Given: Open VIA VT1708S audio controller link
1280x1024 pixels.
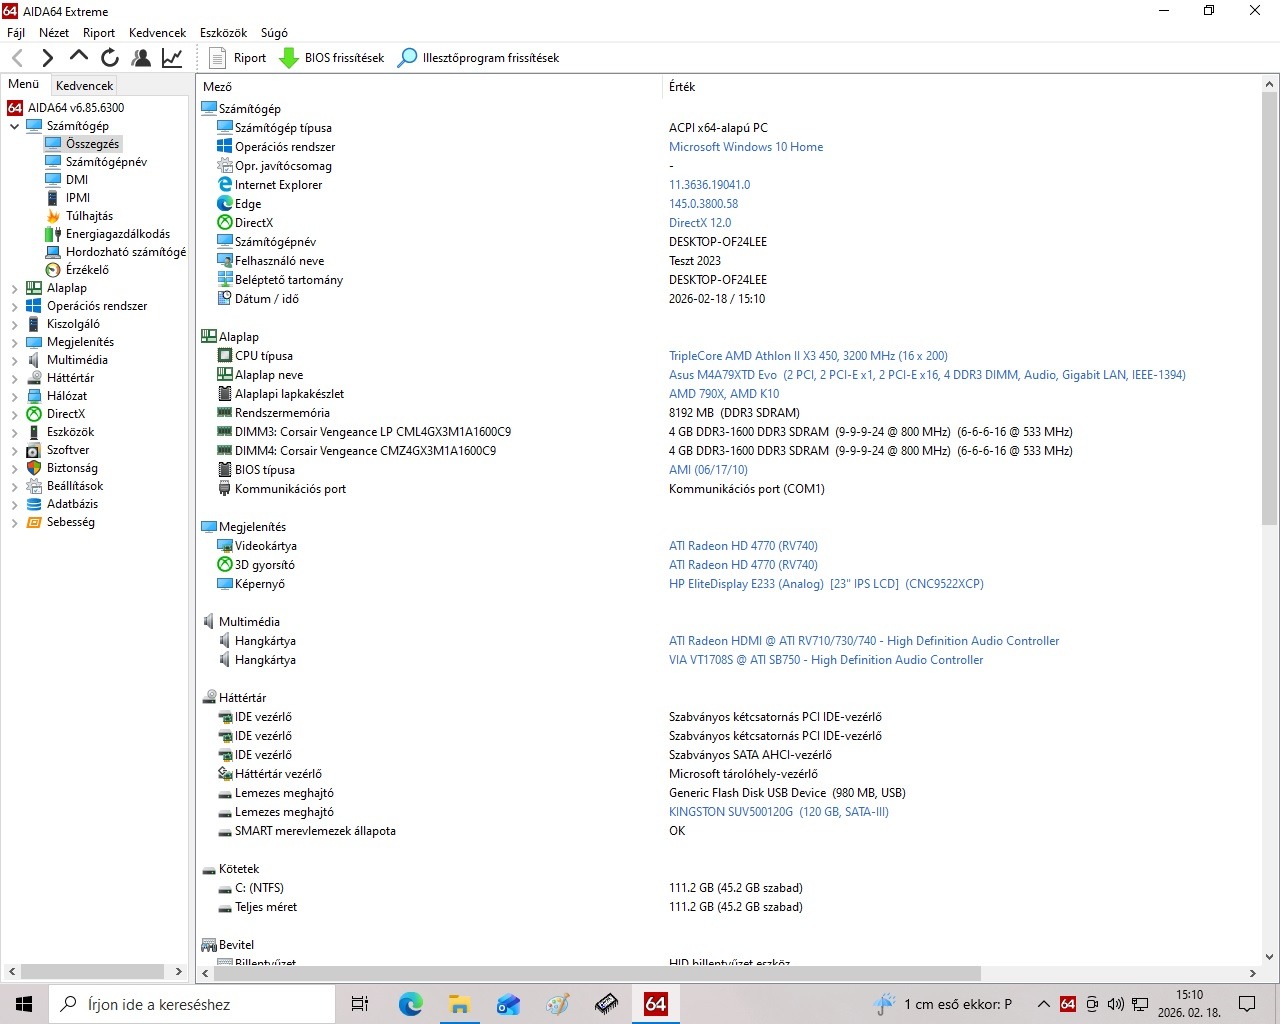Looking at the screenshot, I should [826, 660].
